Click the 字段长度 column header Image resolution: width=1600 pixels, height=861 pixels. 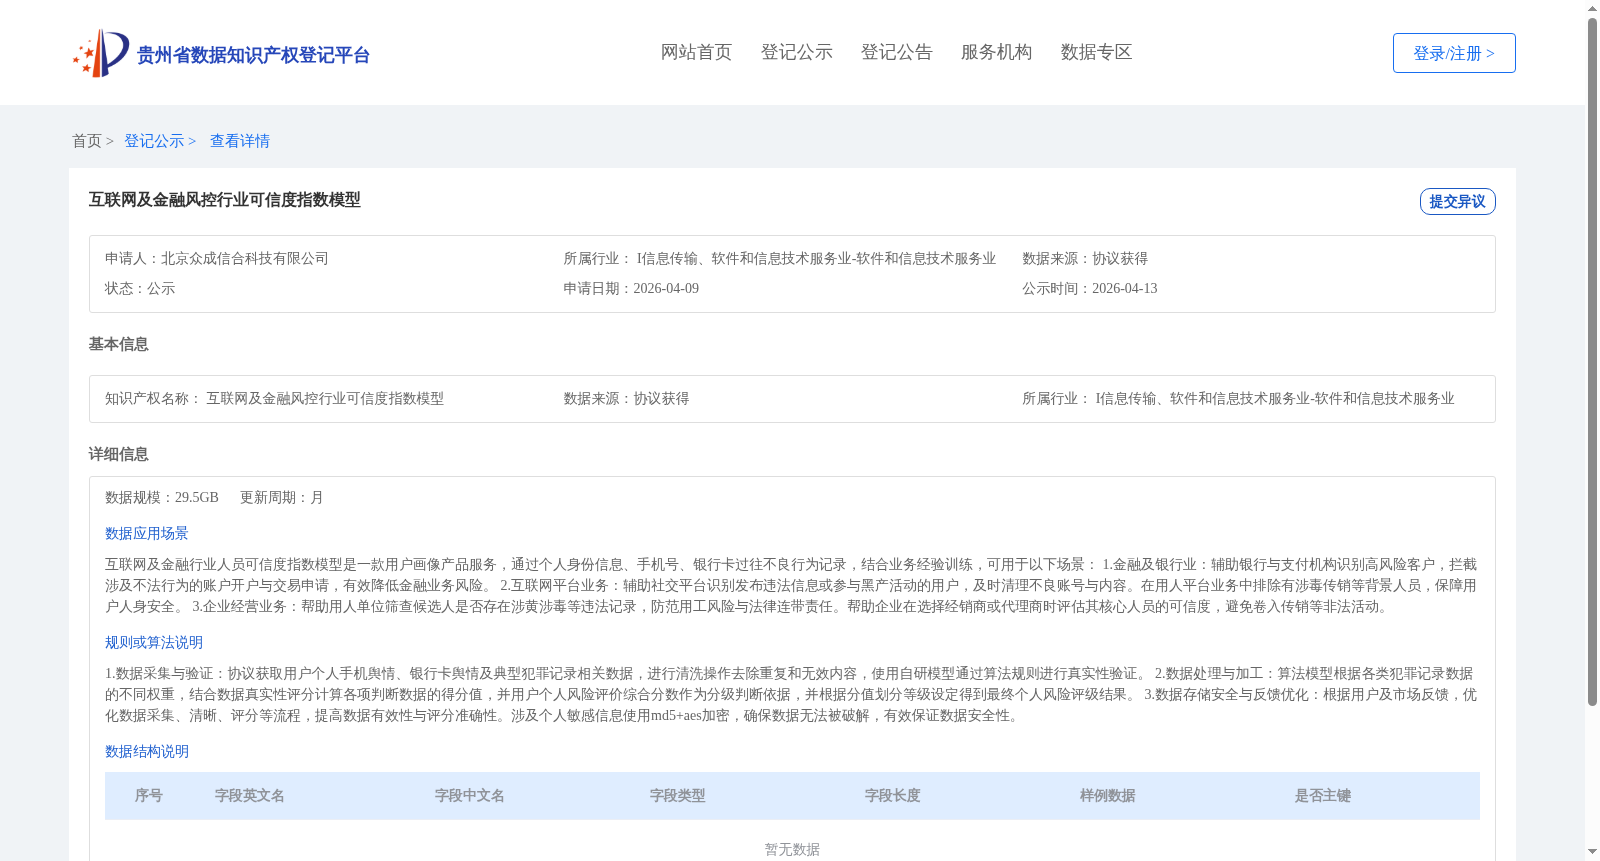[893, 796]
